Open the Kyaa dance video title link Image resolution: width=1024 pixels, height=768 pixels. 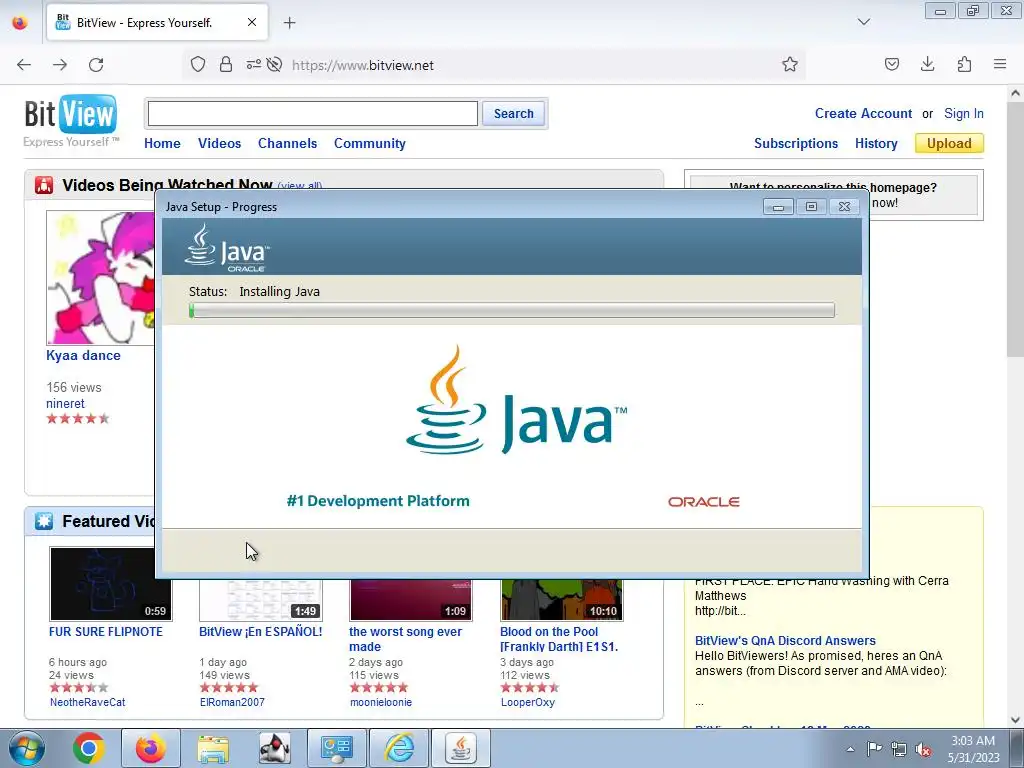pos(83,356)
